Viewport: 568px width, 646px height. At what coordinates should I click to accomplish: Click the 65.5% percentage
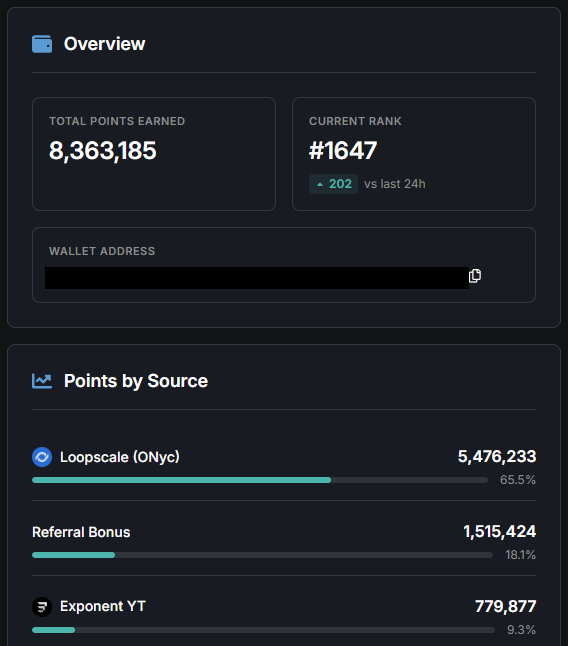pos(518,480)
